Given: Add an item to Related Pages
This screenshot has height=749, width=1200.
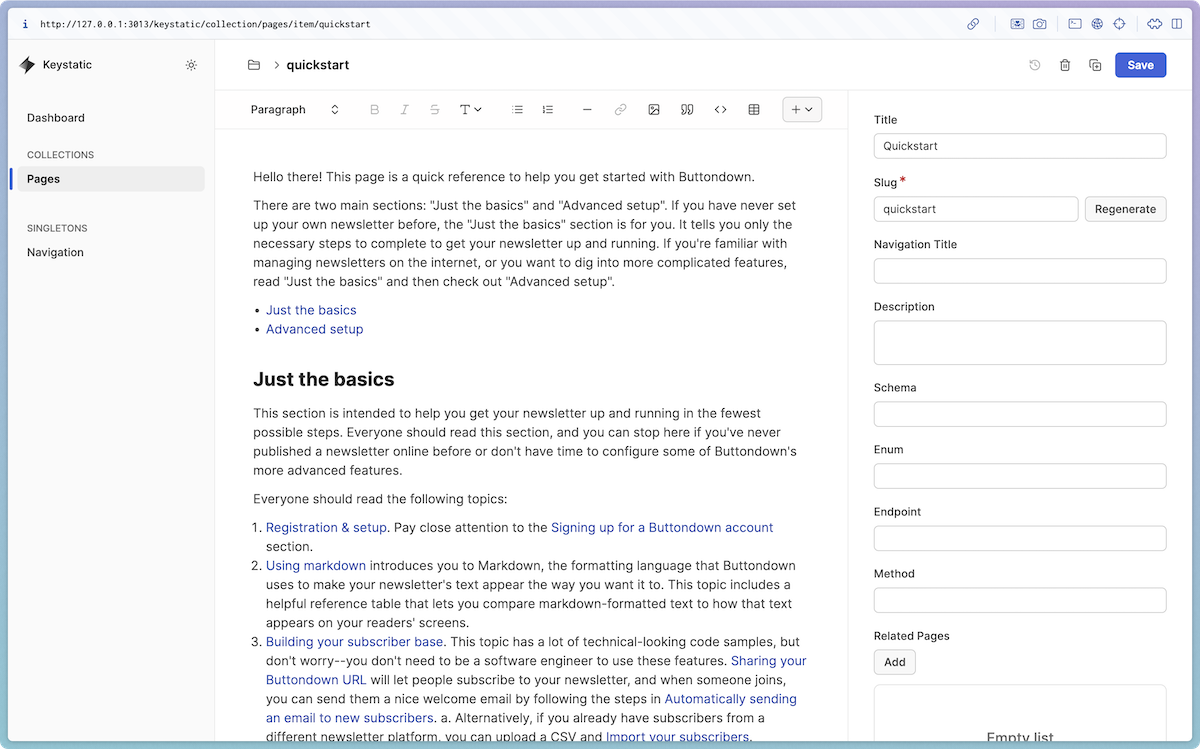Looking at the screenshot, I should [894, 661].
